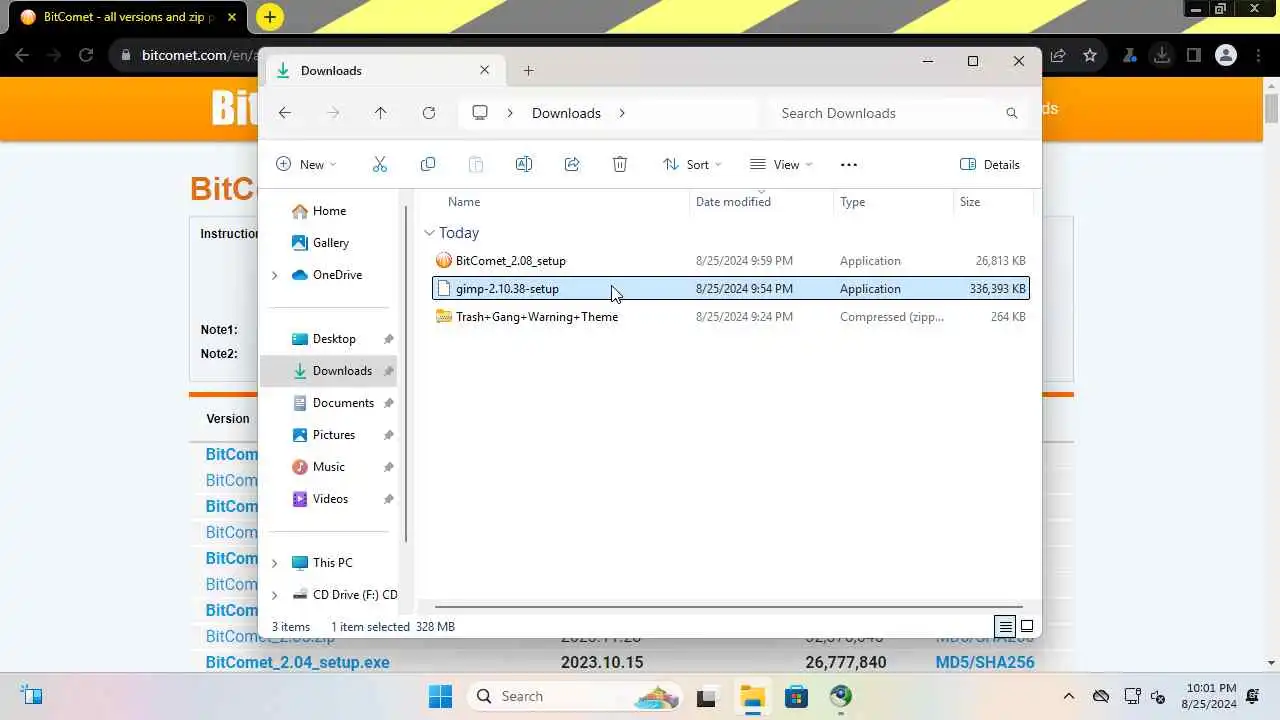Add a new File Explorer tab

[x=529, y=70]
